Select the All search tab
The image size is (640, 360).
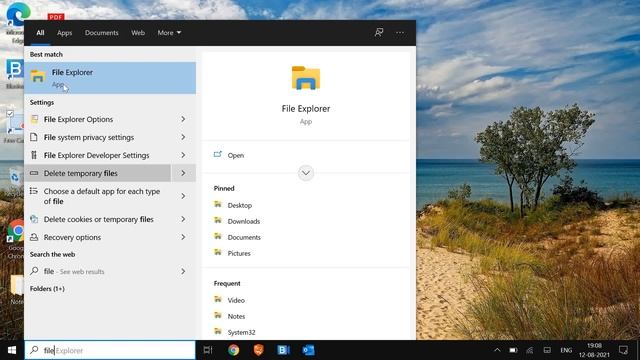pos(40,33)
